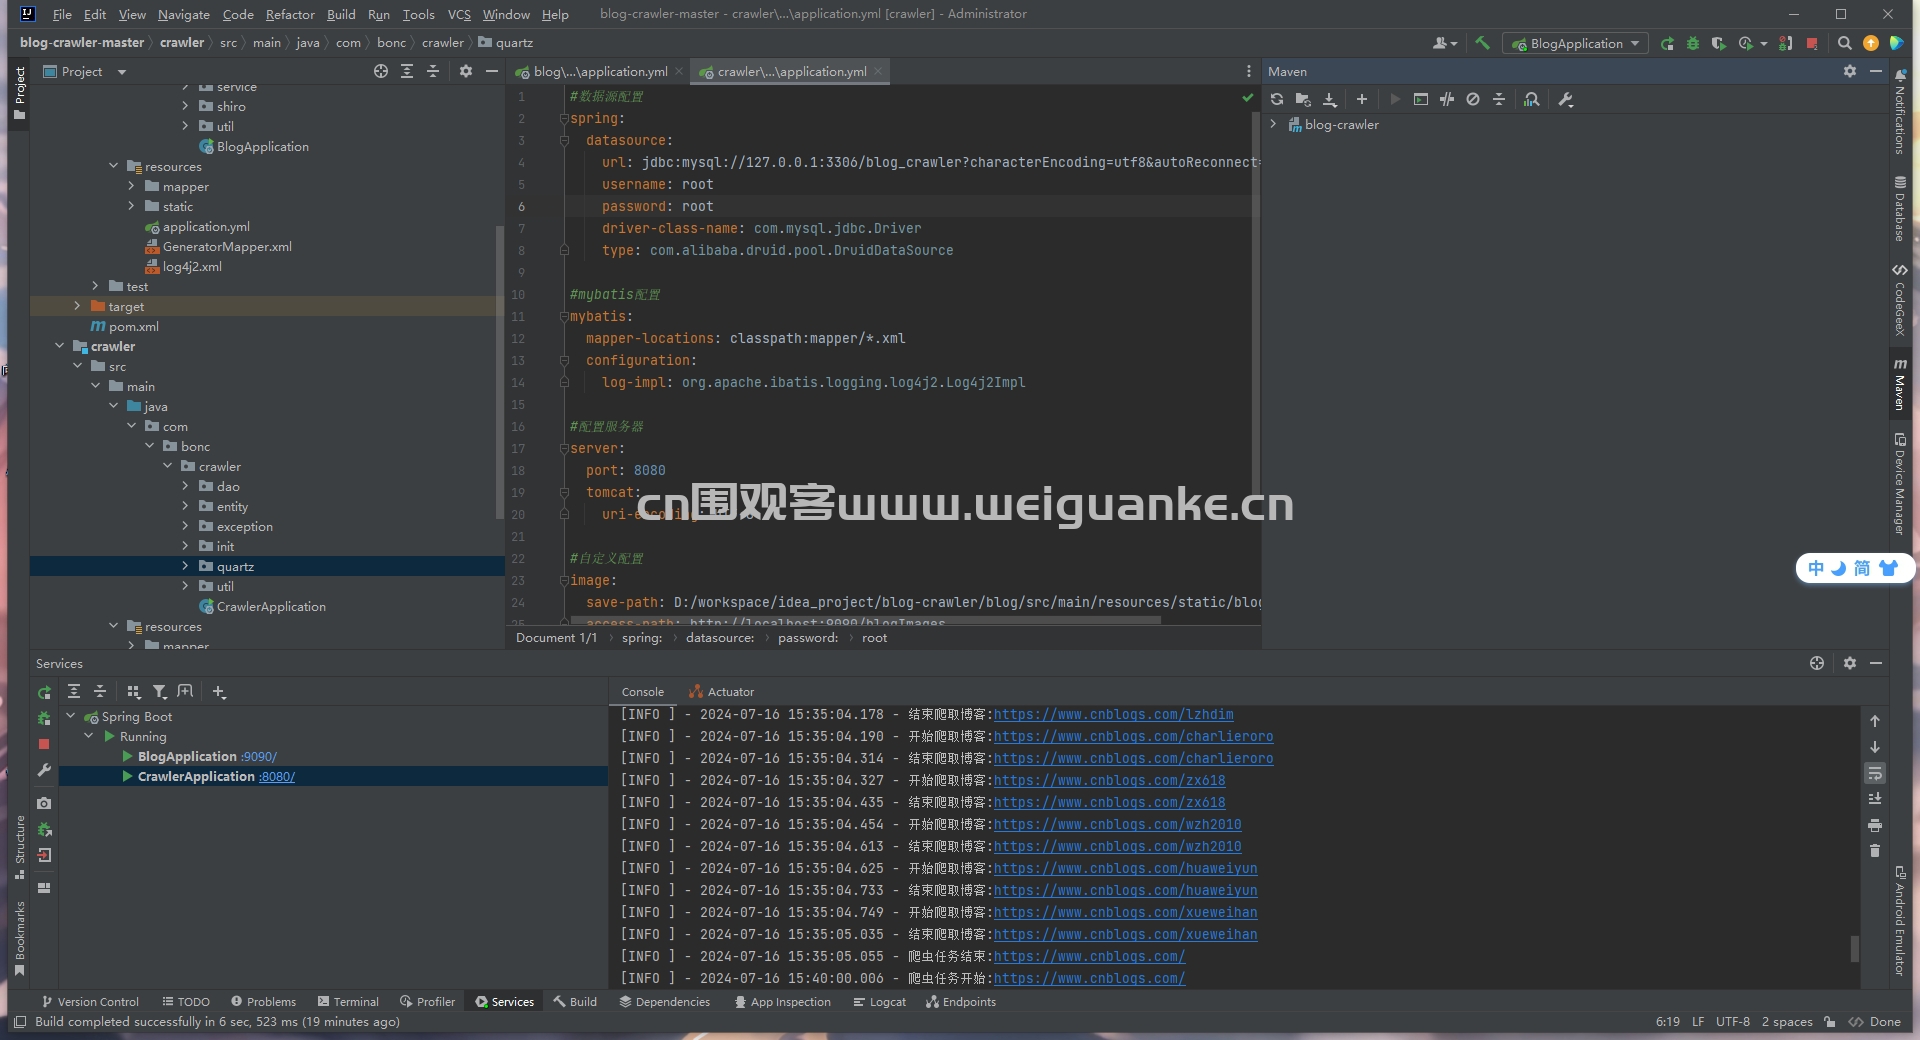The height and width of the screenshot is (1040, 1920).
Task: Download Maven sources and documentation
Action: tap(1330, 99)
